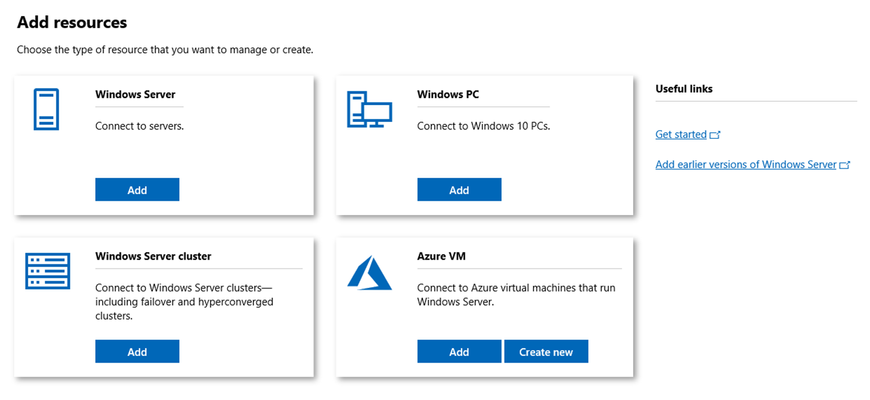Click 'Choose the type of resource' instruction text
Screen dimensions: 870x400
click(165, 50)
